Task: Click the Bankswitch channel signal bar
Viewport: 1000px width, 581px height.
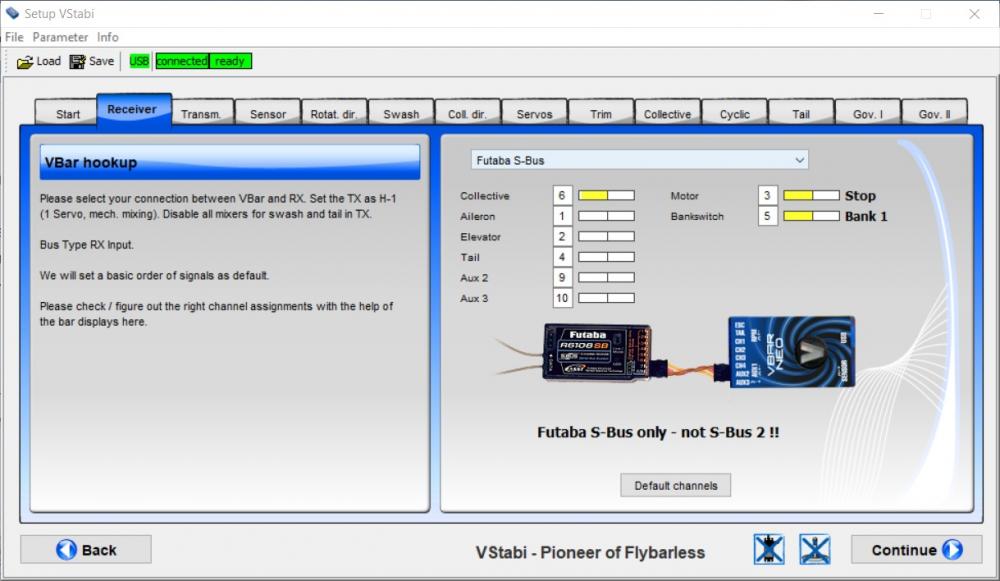Action: point(811,216)
